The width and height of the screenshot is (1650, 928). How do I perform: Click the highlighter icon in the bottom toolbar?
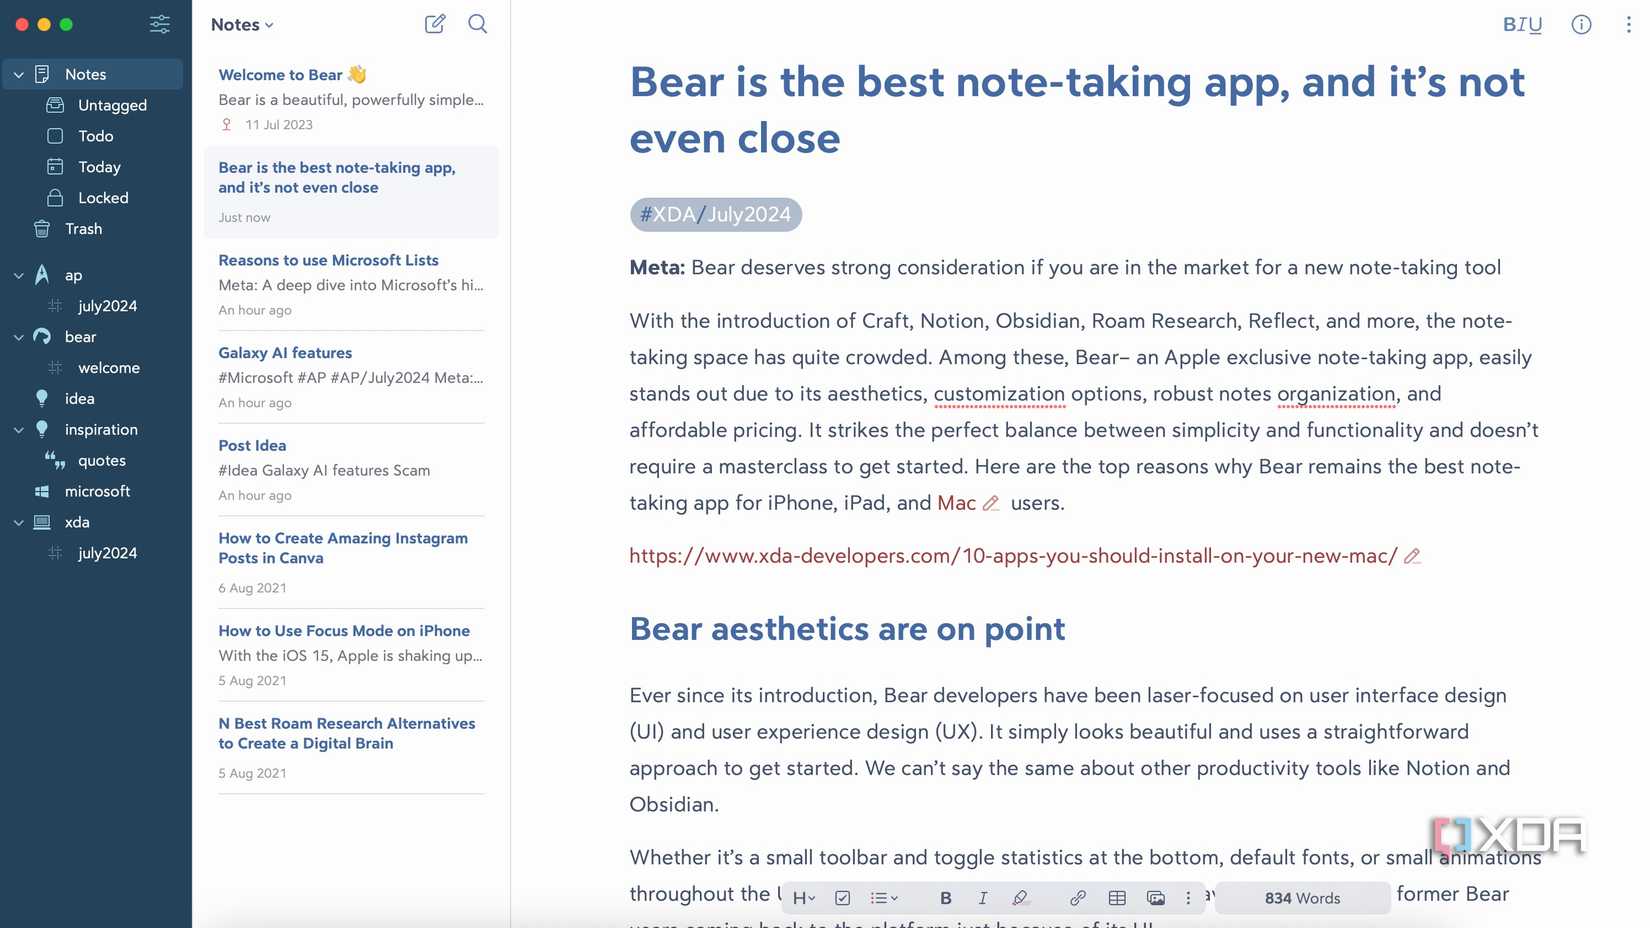click(x=1020, y=897)
